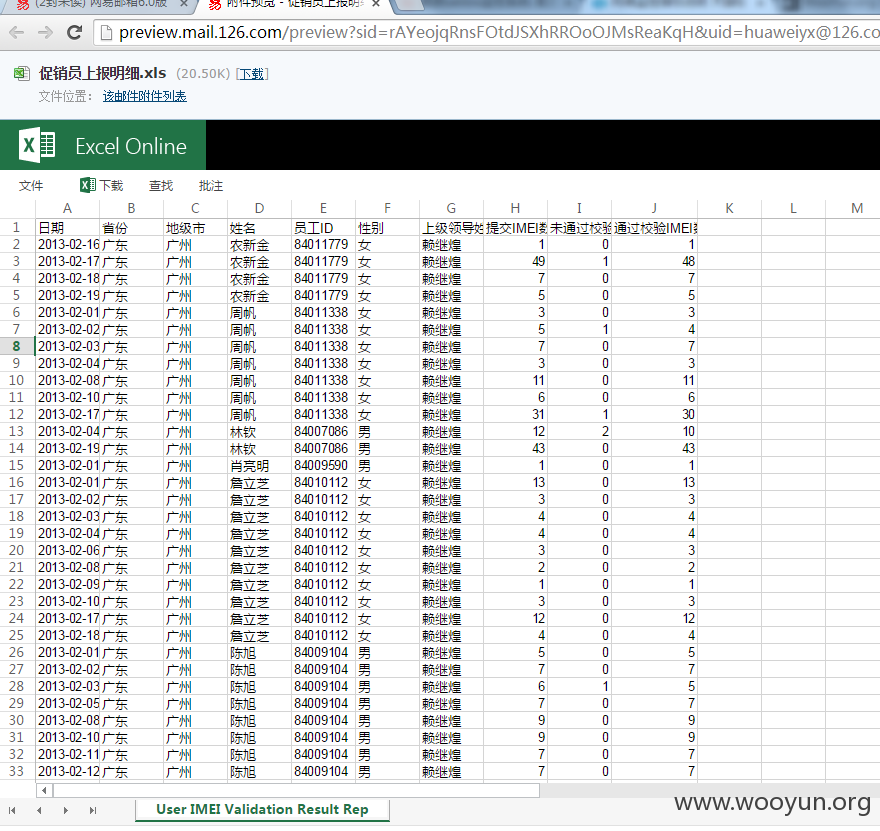Click date cell 2013-02-16 in row 2
Screen dimensions: 880x831
tap(67, 245)
